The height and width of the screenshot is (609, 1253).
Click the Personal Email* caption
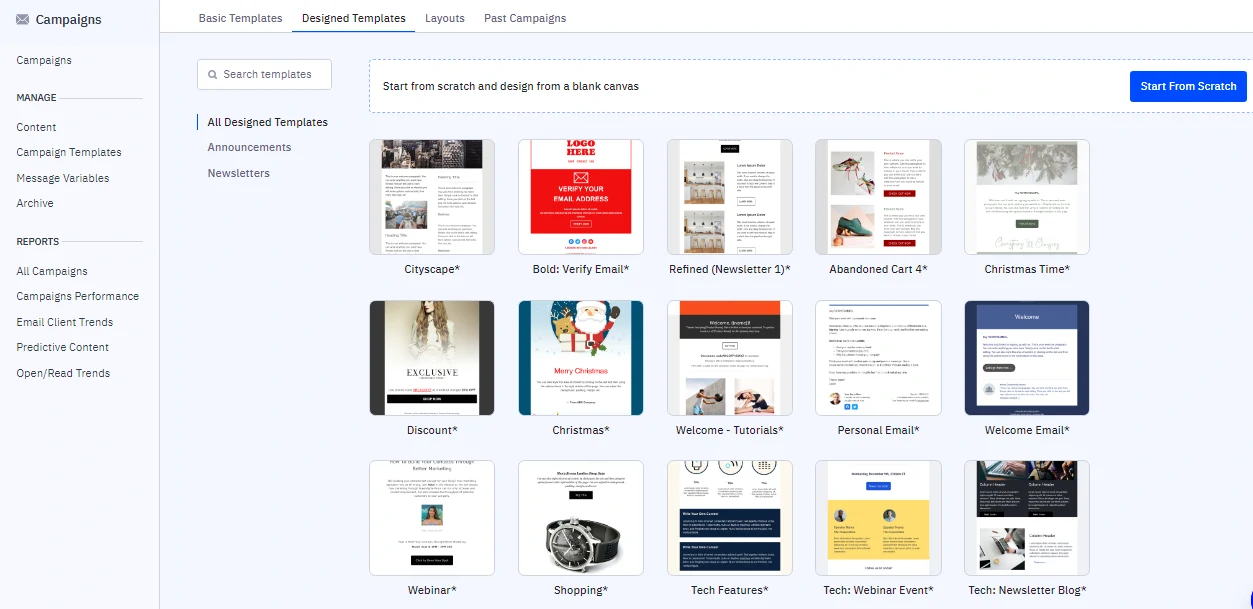878,430
